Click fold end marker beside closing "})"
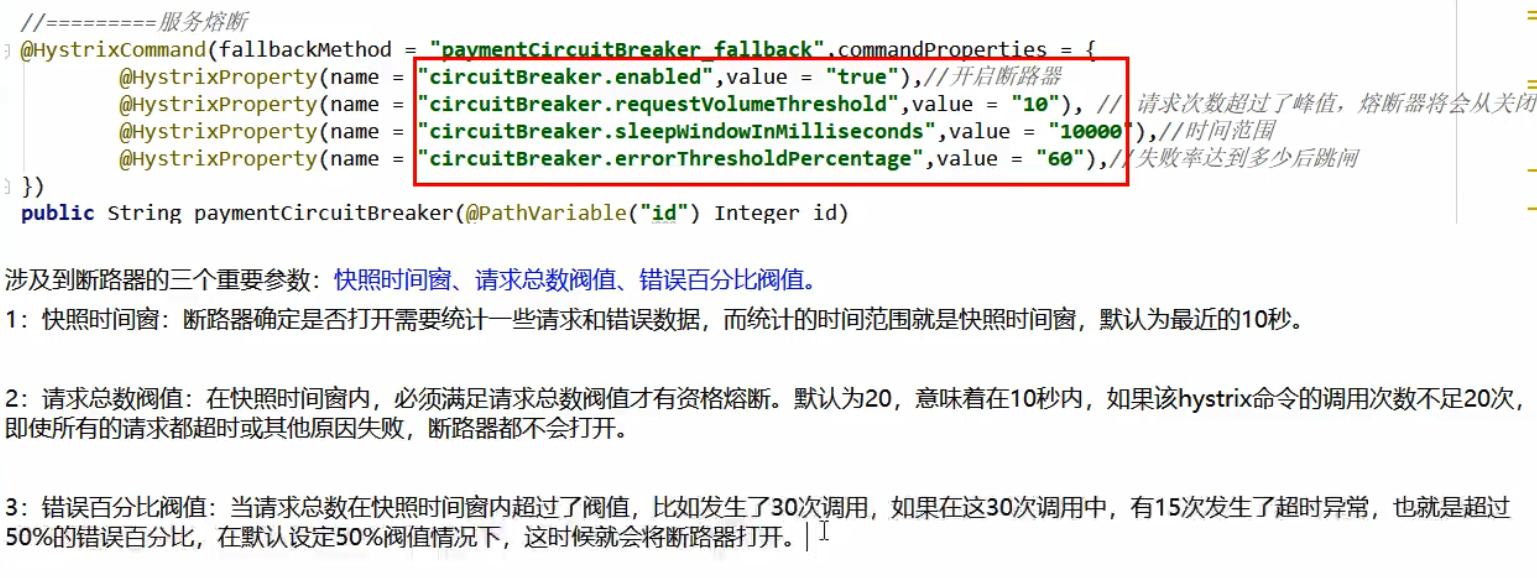Image resolution: width=1537 pixels, height=578 pixels. point(8,185)
